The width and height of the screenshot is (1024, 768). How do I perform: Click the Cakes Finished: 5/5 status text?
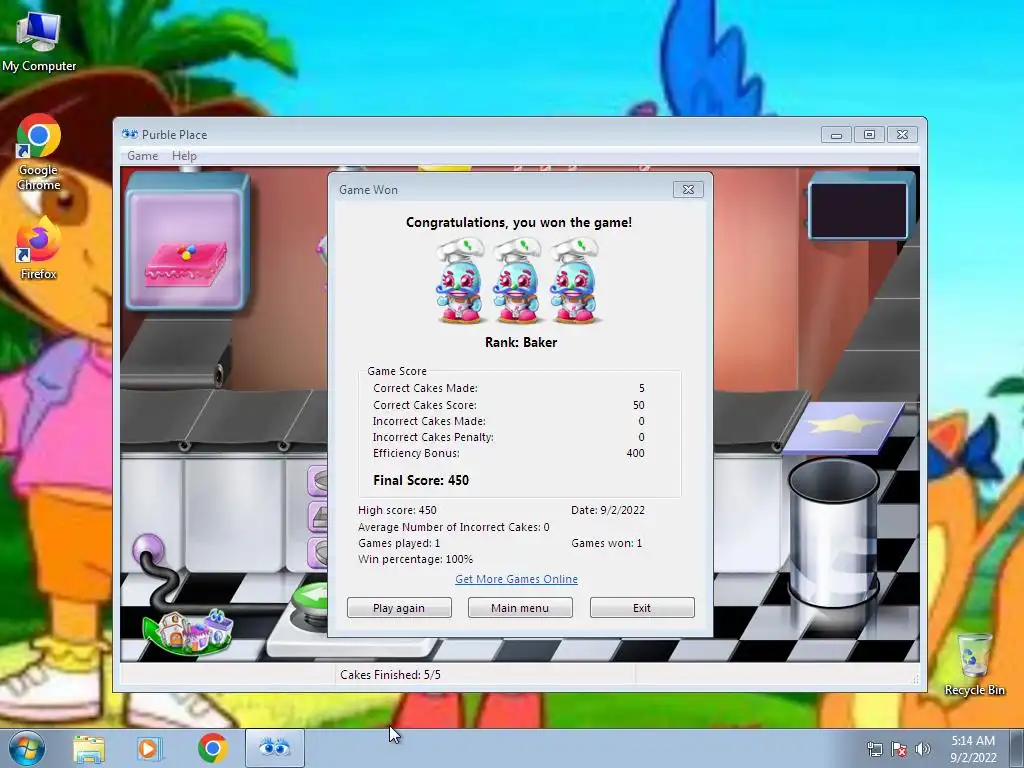click(x=390, y=675)
